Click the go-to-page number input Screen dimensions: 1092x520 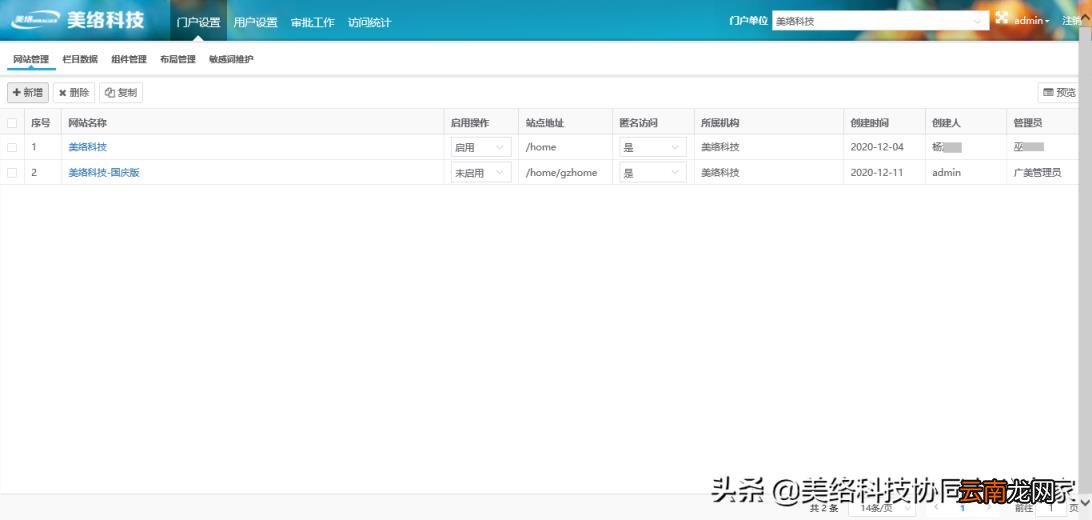coord(1052,509)
